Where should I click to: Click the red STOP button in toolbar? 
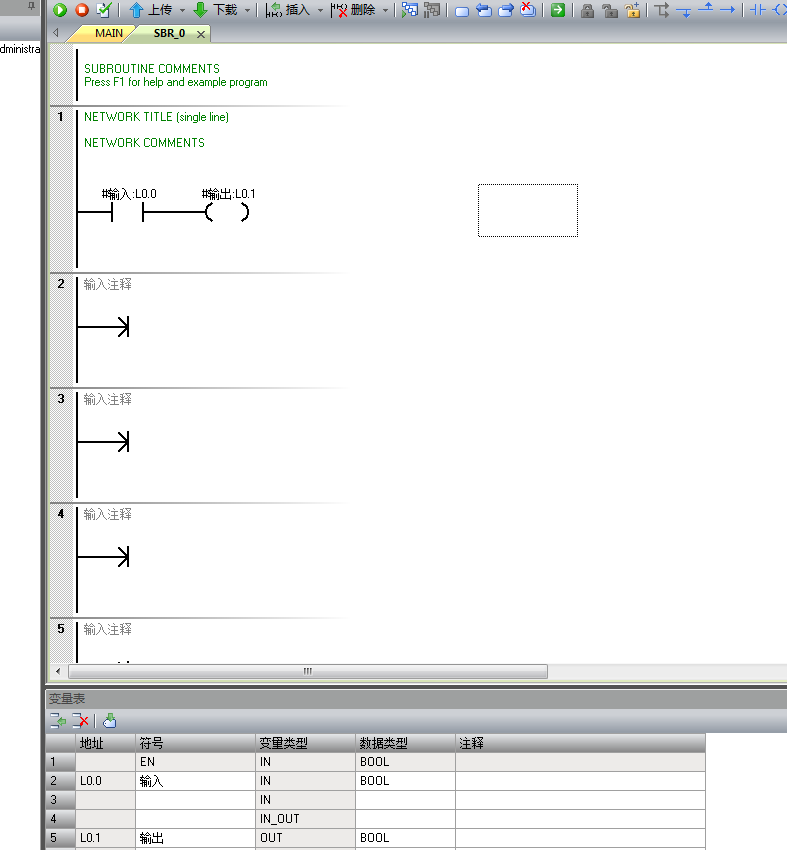click(82, 10)
